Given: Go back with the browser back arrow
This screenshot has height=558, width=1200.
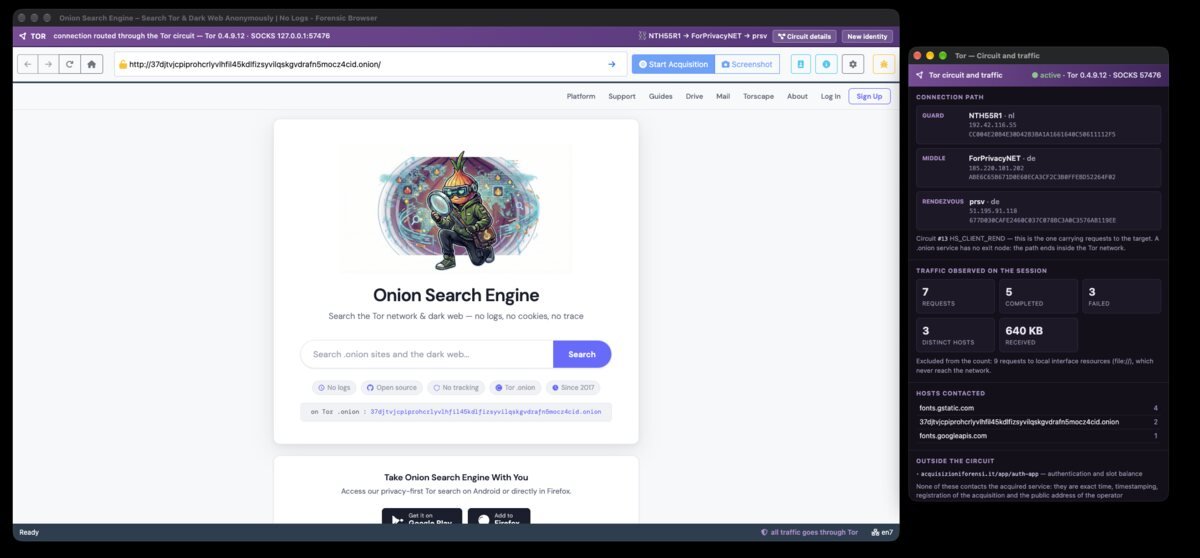Looking at the screenshot, I should pos(28,64).
